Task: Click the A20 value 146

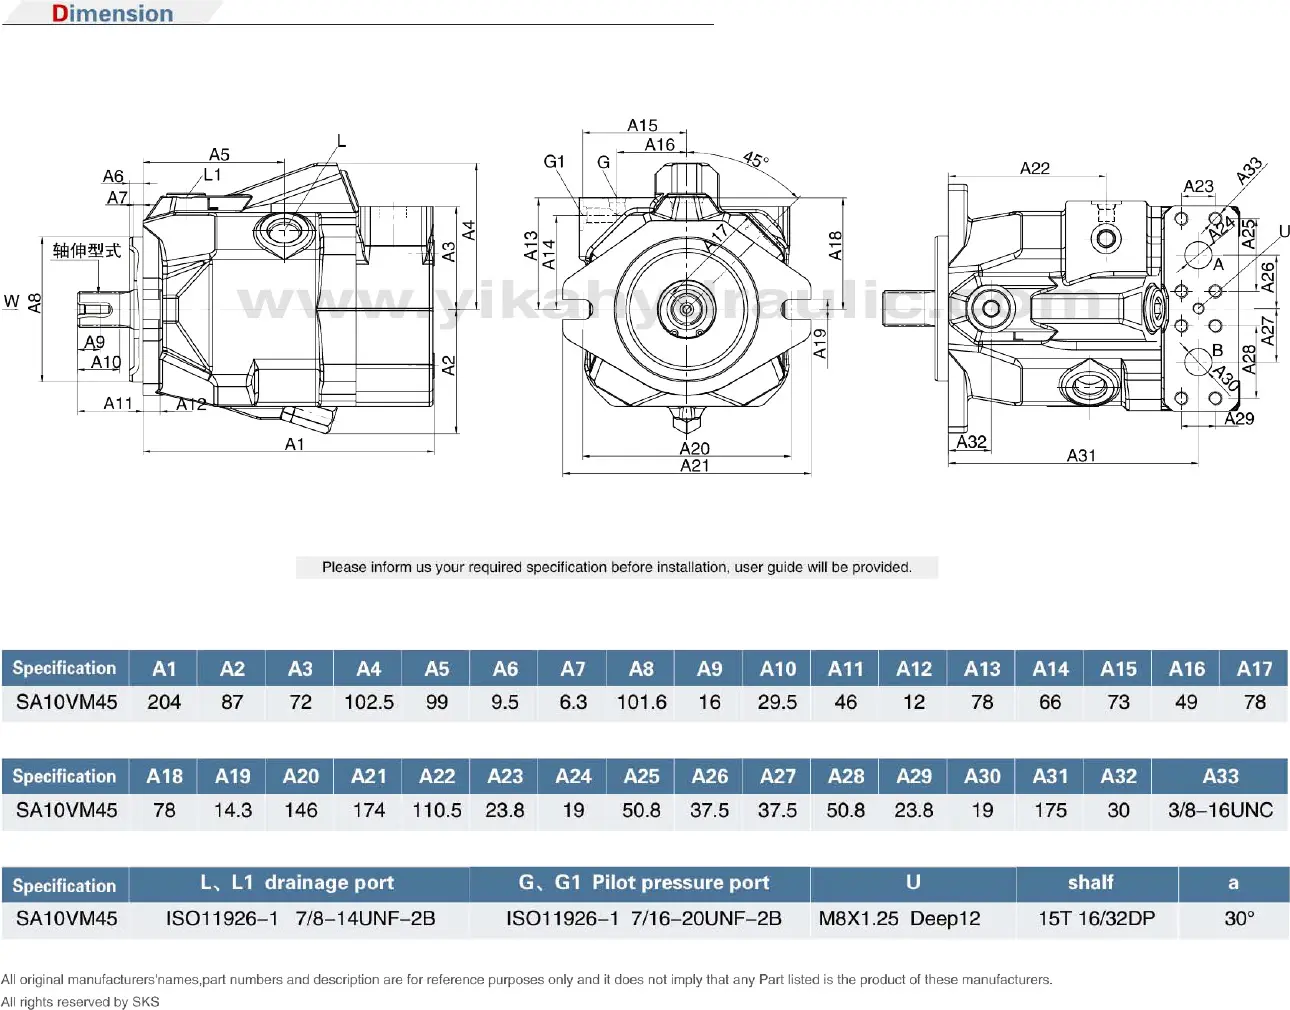Action: (300, 810)
